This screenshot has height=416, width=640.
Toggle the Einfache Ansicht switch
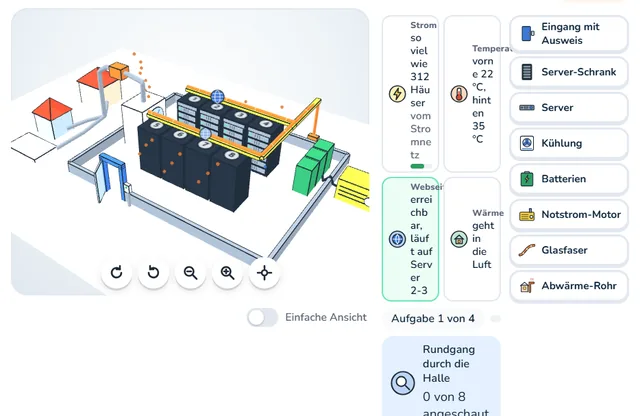pos(262,317)
